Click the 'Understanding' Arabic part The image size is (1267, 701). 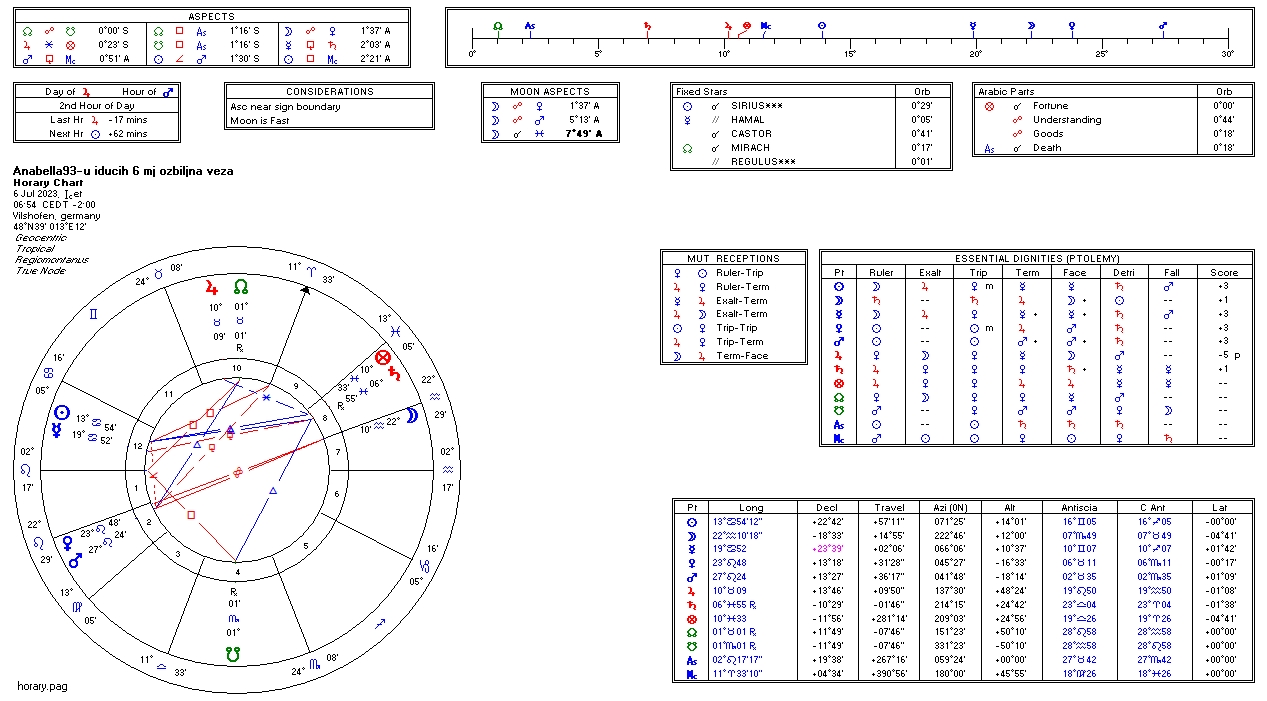[x=1067, y=120]
